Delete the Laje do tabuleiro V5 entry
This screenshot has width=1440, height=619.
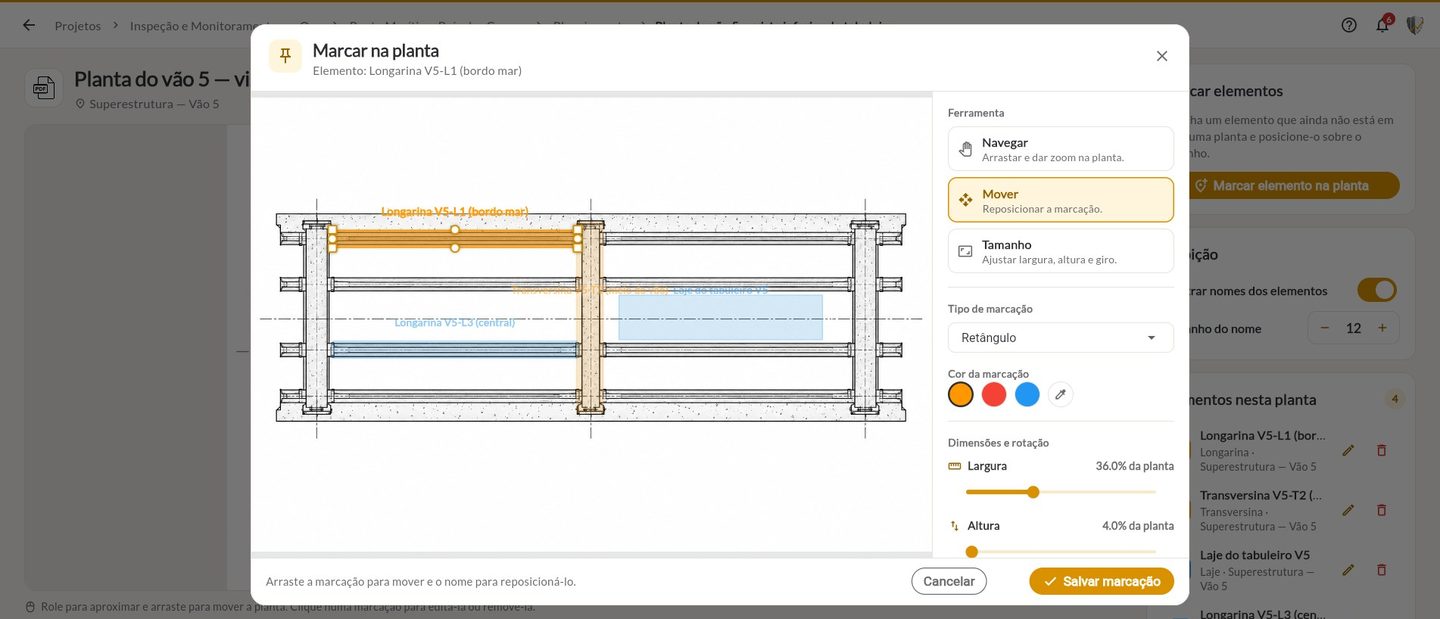(x=1382, y=570)
